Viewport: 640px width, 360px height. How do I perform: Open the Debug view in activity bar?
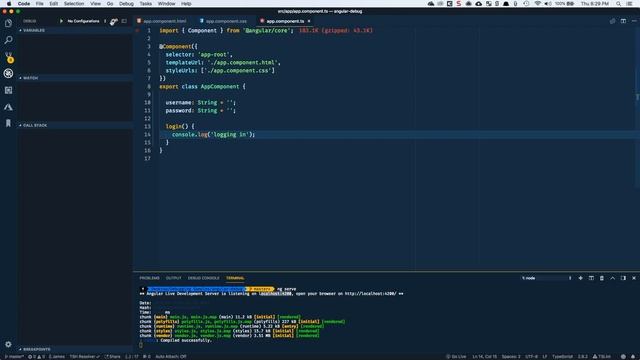pyautogui.click(x=8, y=73)
